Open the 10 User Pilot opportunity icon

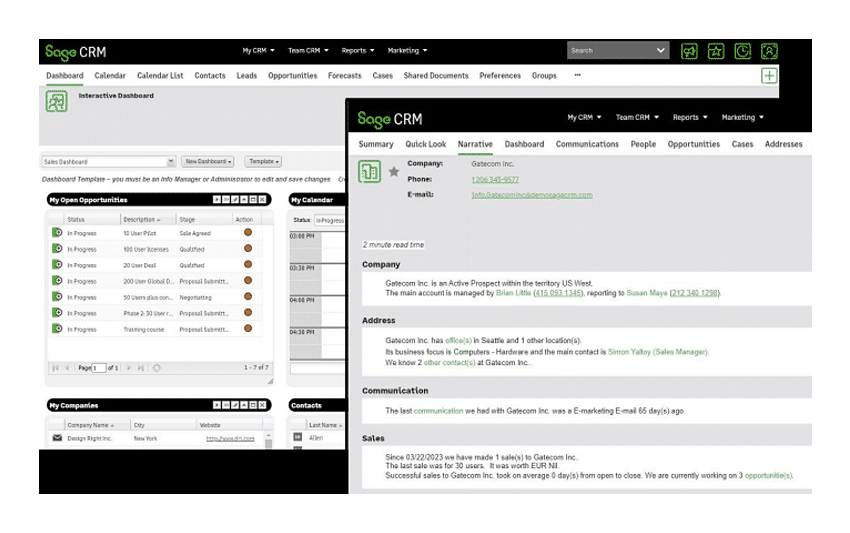tap(57, 233)
